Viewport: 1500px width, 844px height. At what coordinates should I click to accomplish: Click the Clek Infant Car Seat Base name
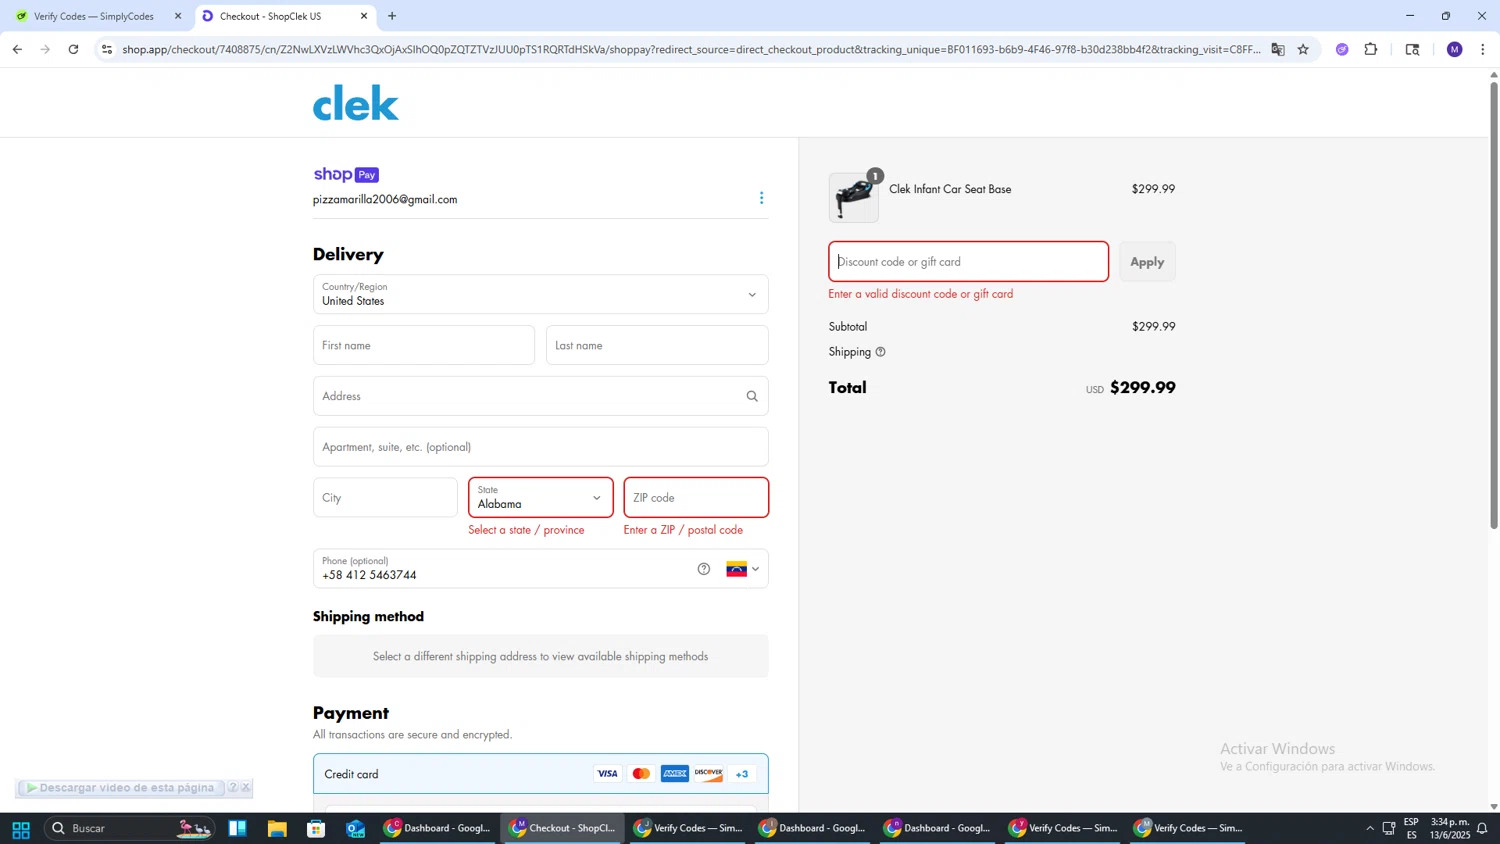[950, 189]
